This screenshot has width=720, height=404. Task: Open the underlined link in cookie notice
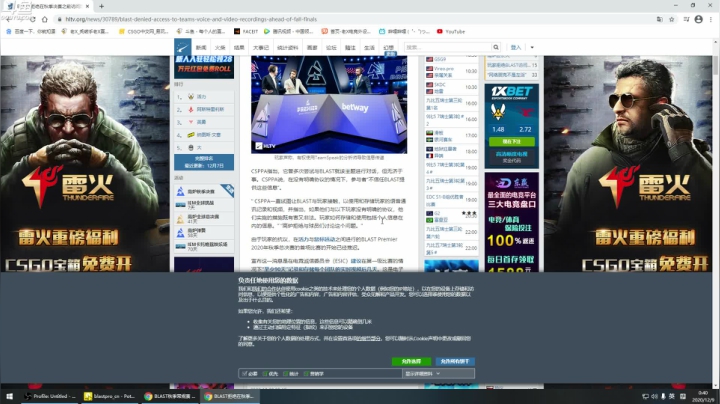pyautogui.click(x=368, y=338)
